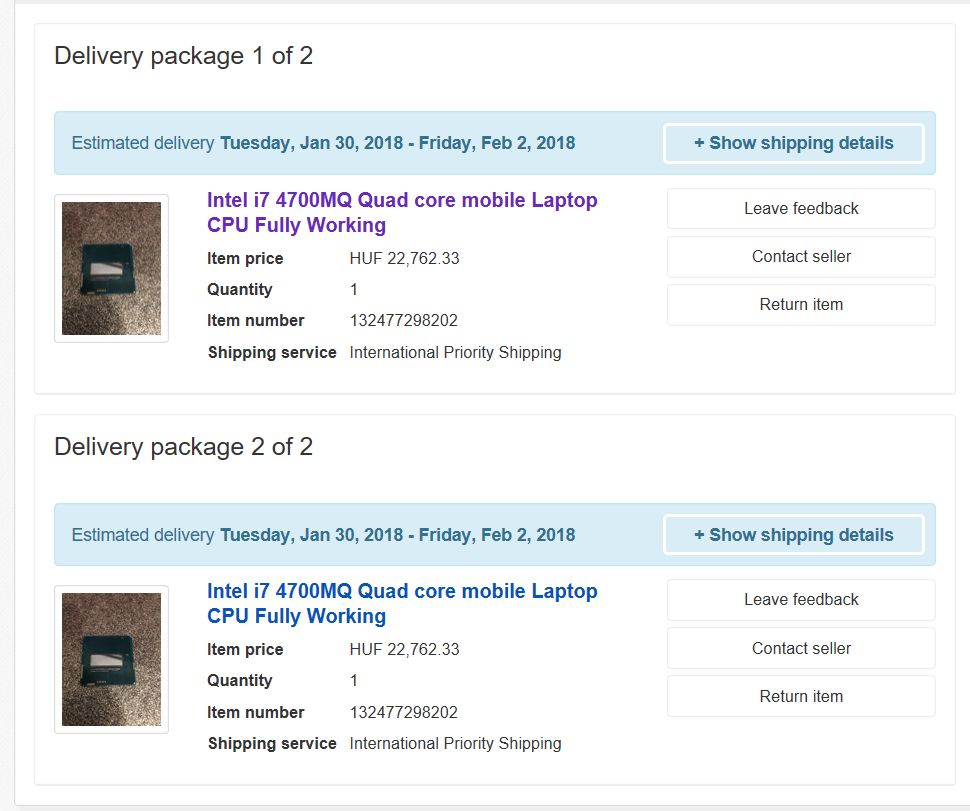Image resolution: width=970 pixels, height=811 pixels.
Task: Click the HUF item price in package 2
Action: 404,650
